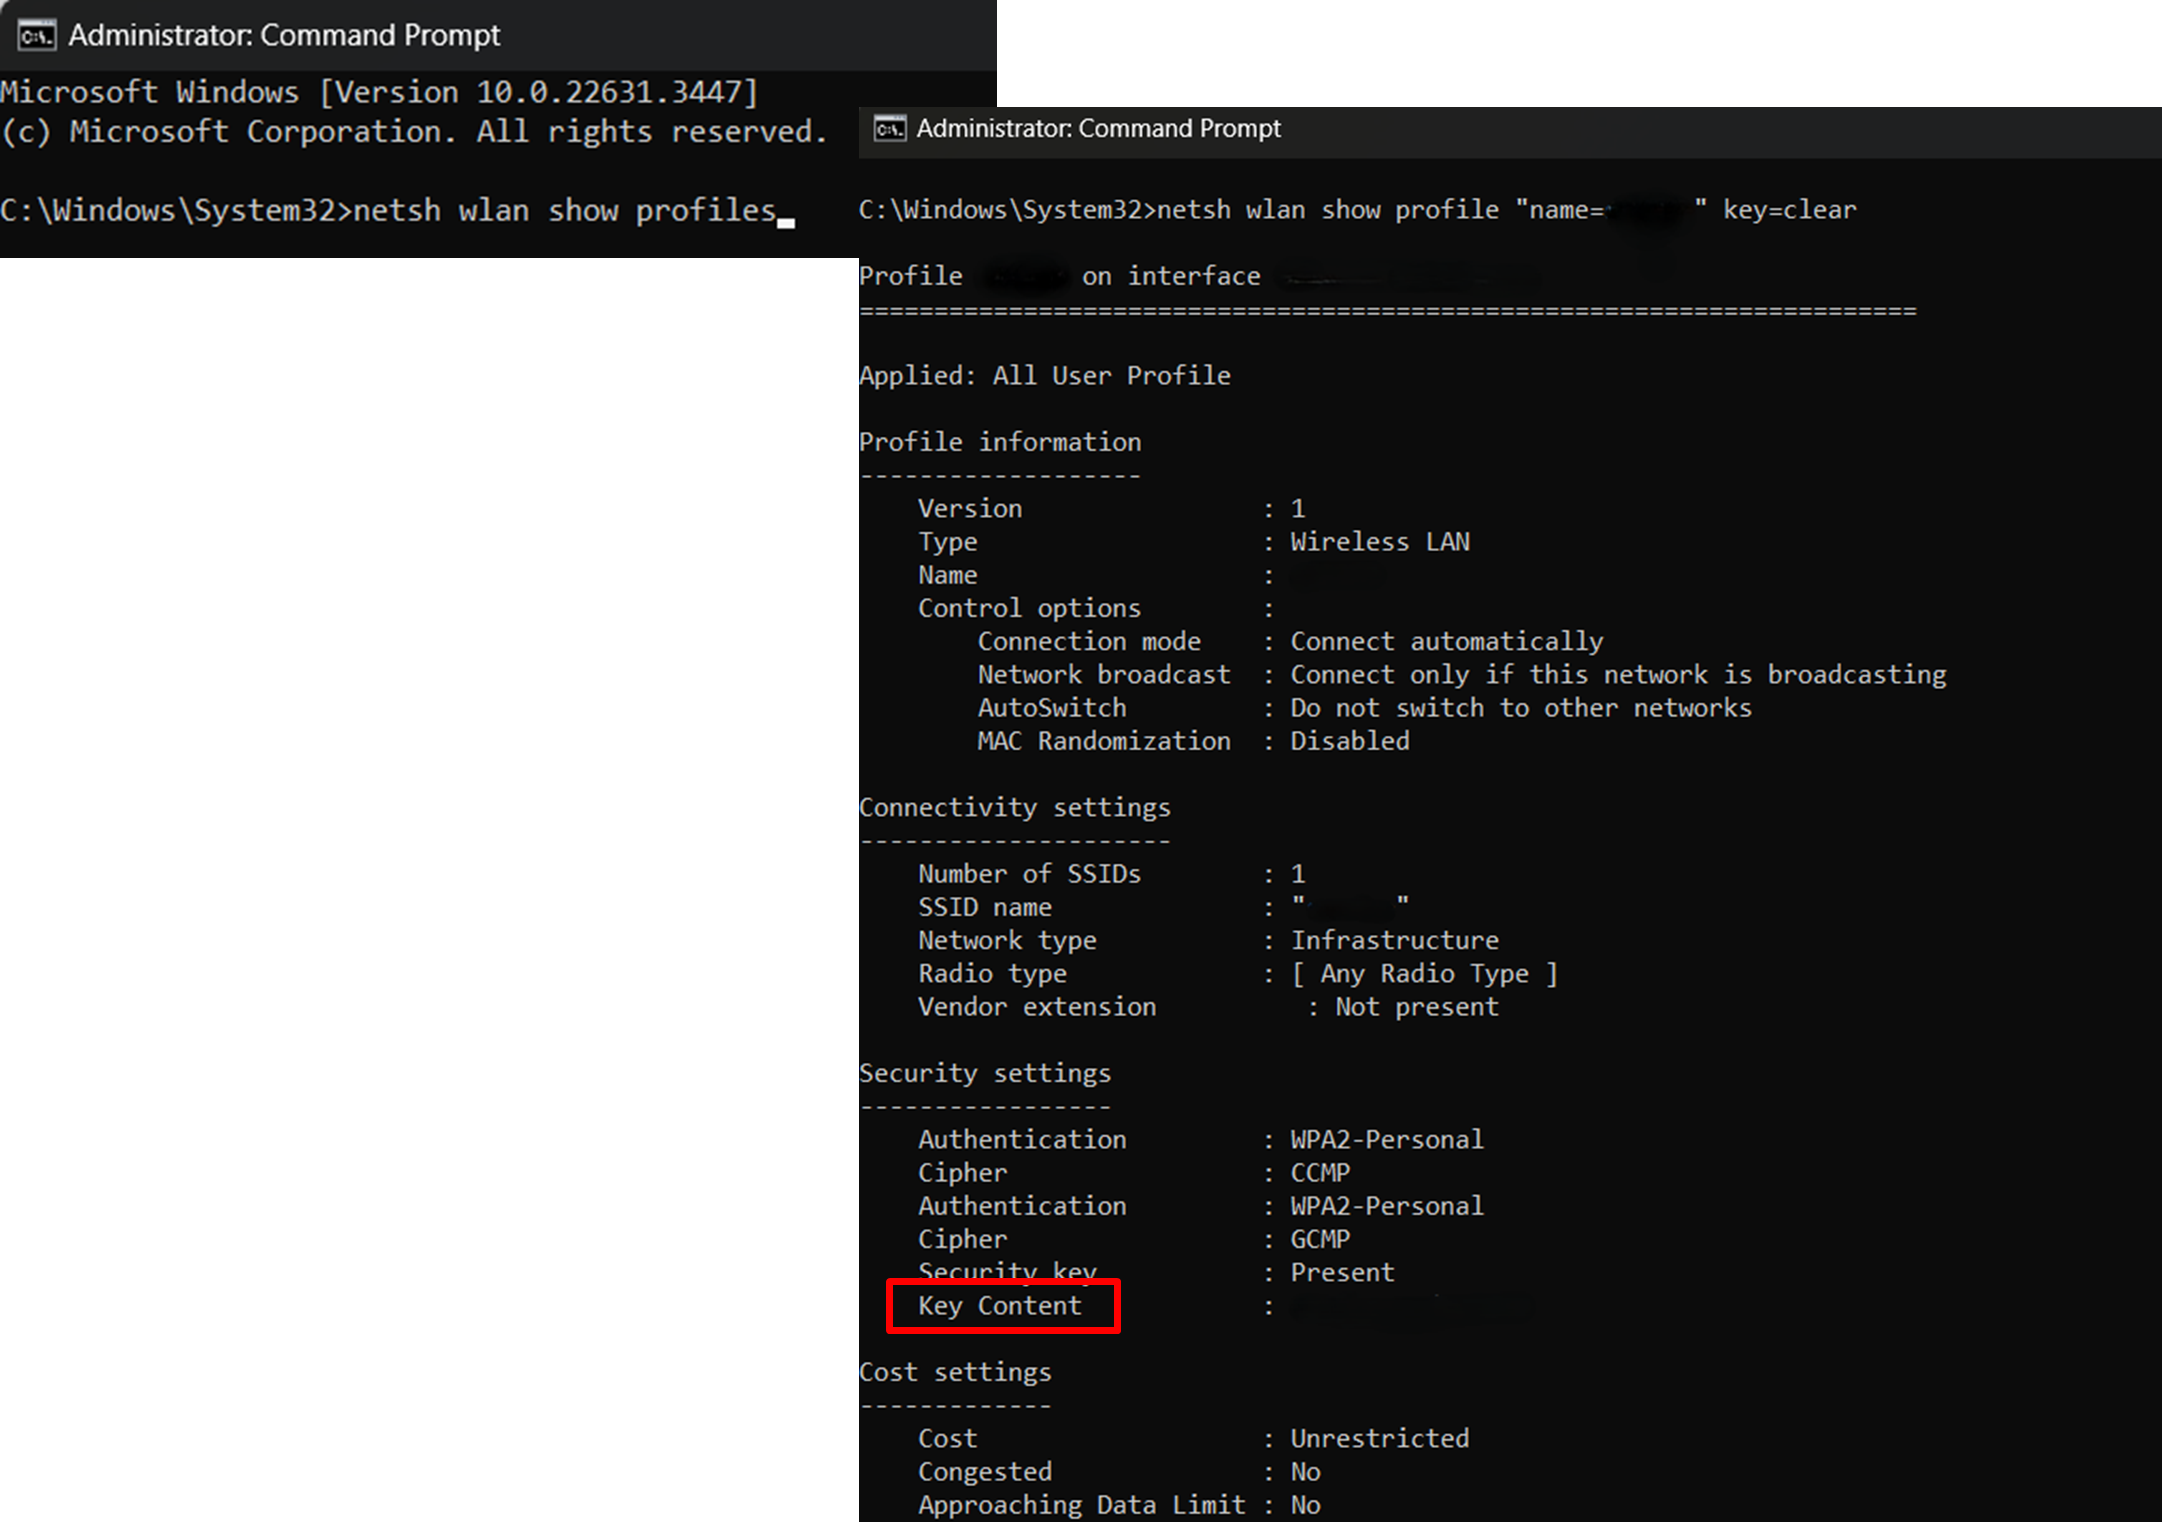Image resolution: width=2162 pixels, height=1522 pixels.
Task: Click the 'AutoSwitch' row label
Action: point(1052,708)
